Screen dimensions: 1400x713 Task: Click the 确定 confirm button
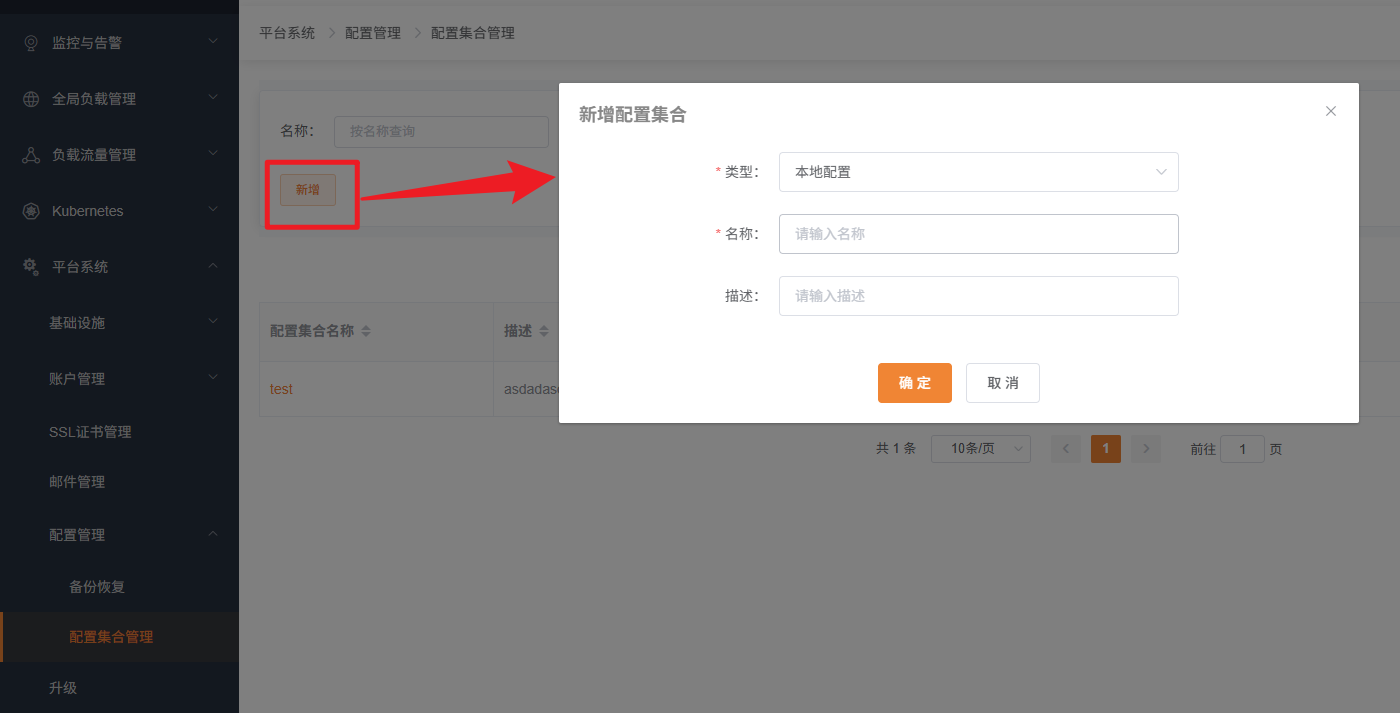click(915, 383)
